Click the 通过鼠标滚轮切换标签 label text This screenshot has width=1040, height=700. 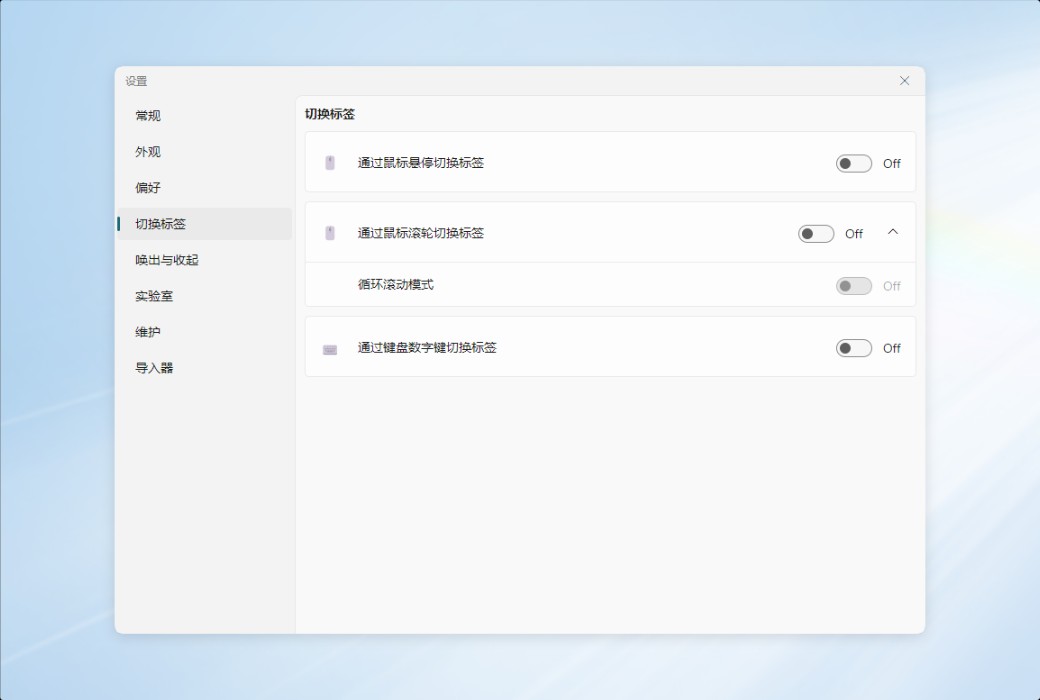click(421, 233)
